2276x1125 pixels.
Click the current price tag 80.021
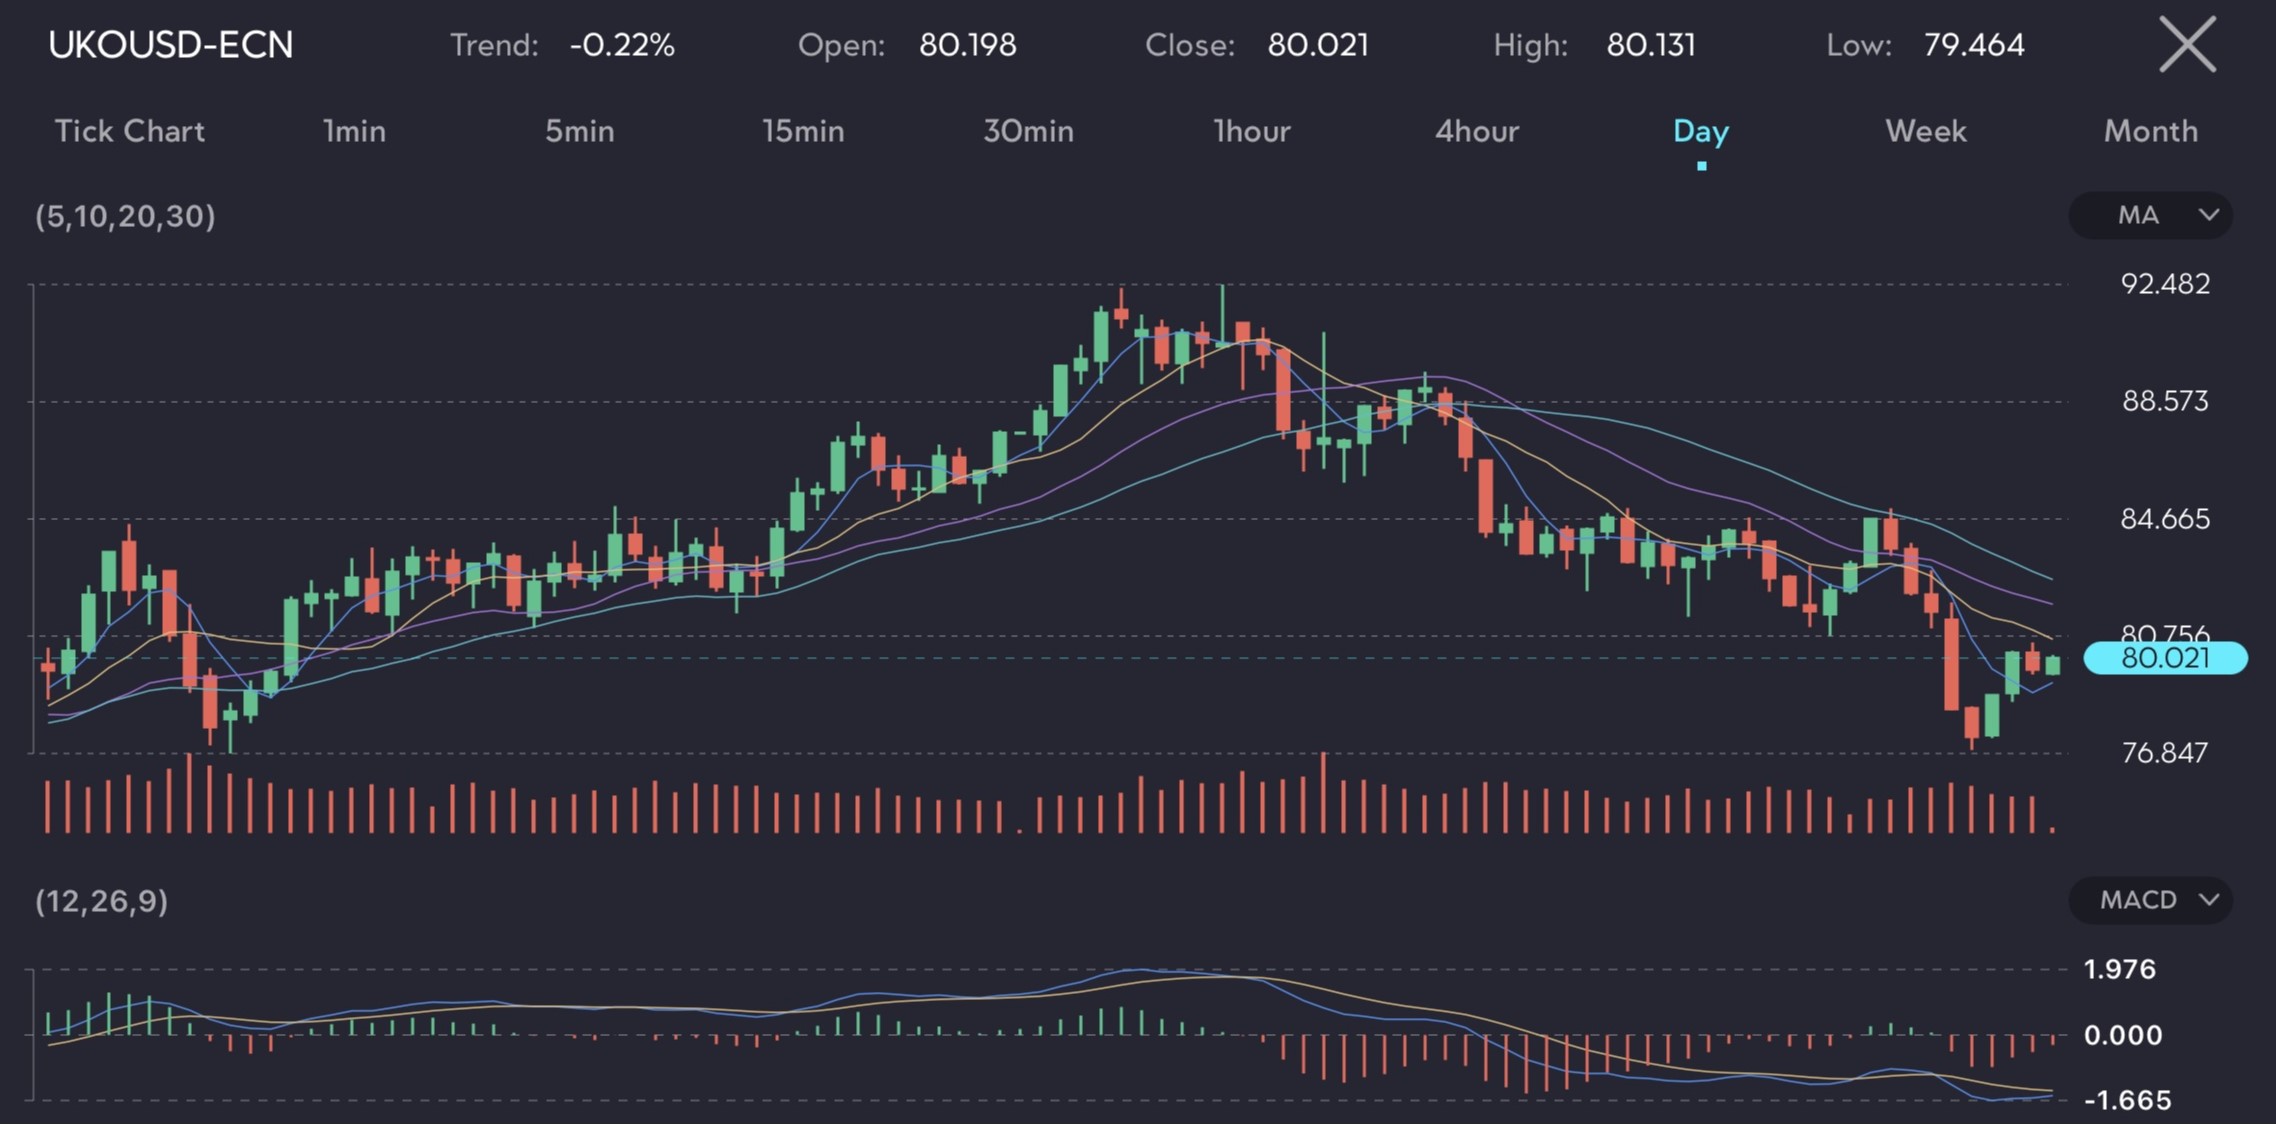pos(2165,658)
